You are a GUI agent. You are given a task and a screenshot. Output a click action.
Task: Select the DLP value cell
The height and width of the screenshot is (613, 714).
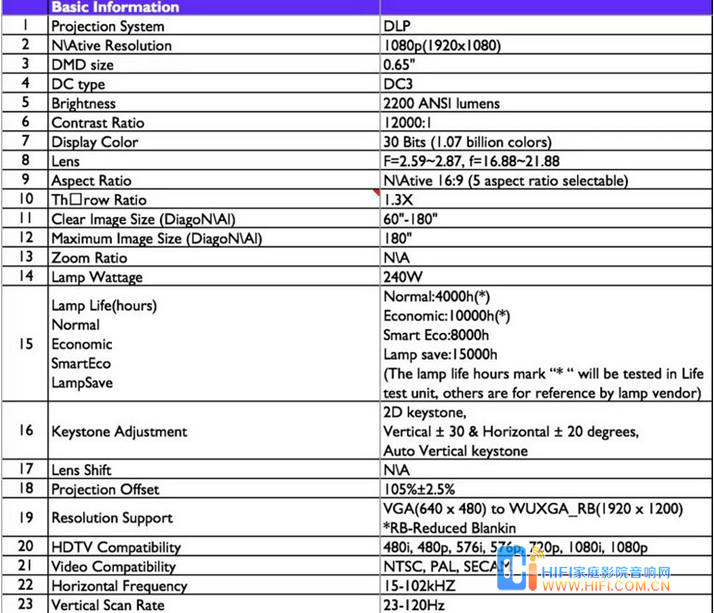point(397,26)
